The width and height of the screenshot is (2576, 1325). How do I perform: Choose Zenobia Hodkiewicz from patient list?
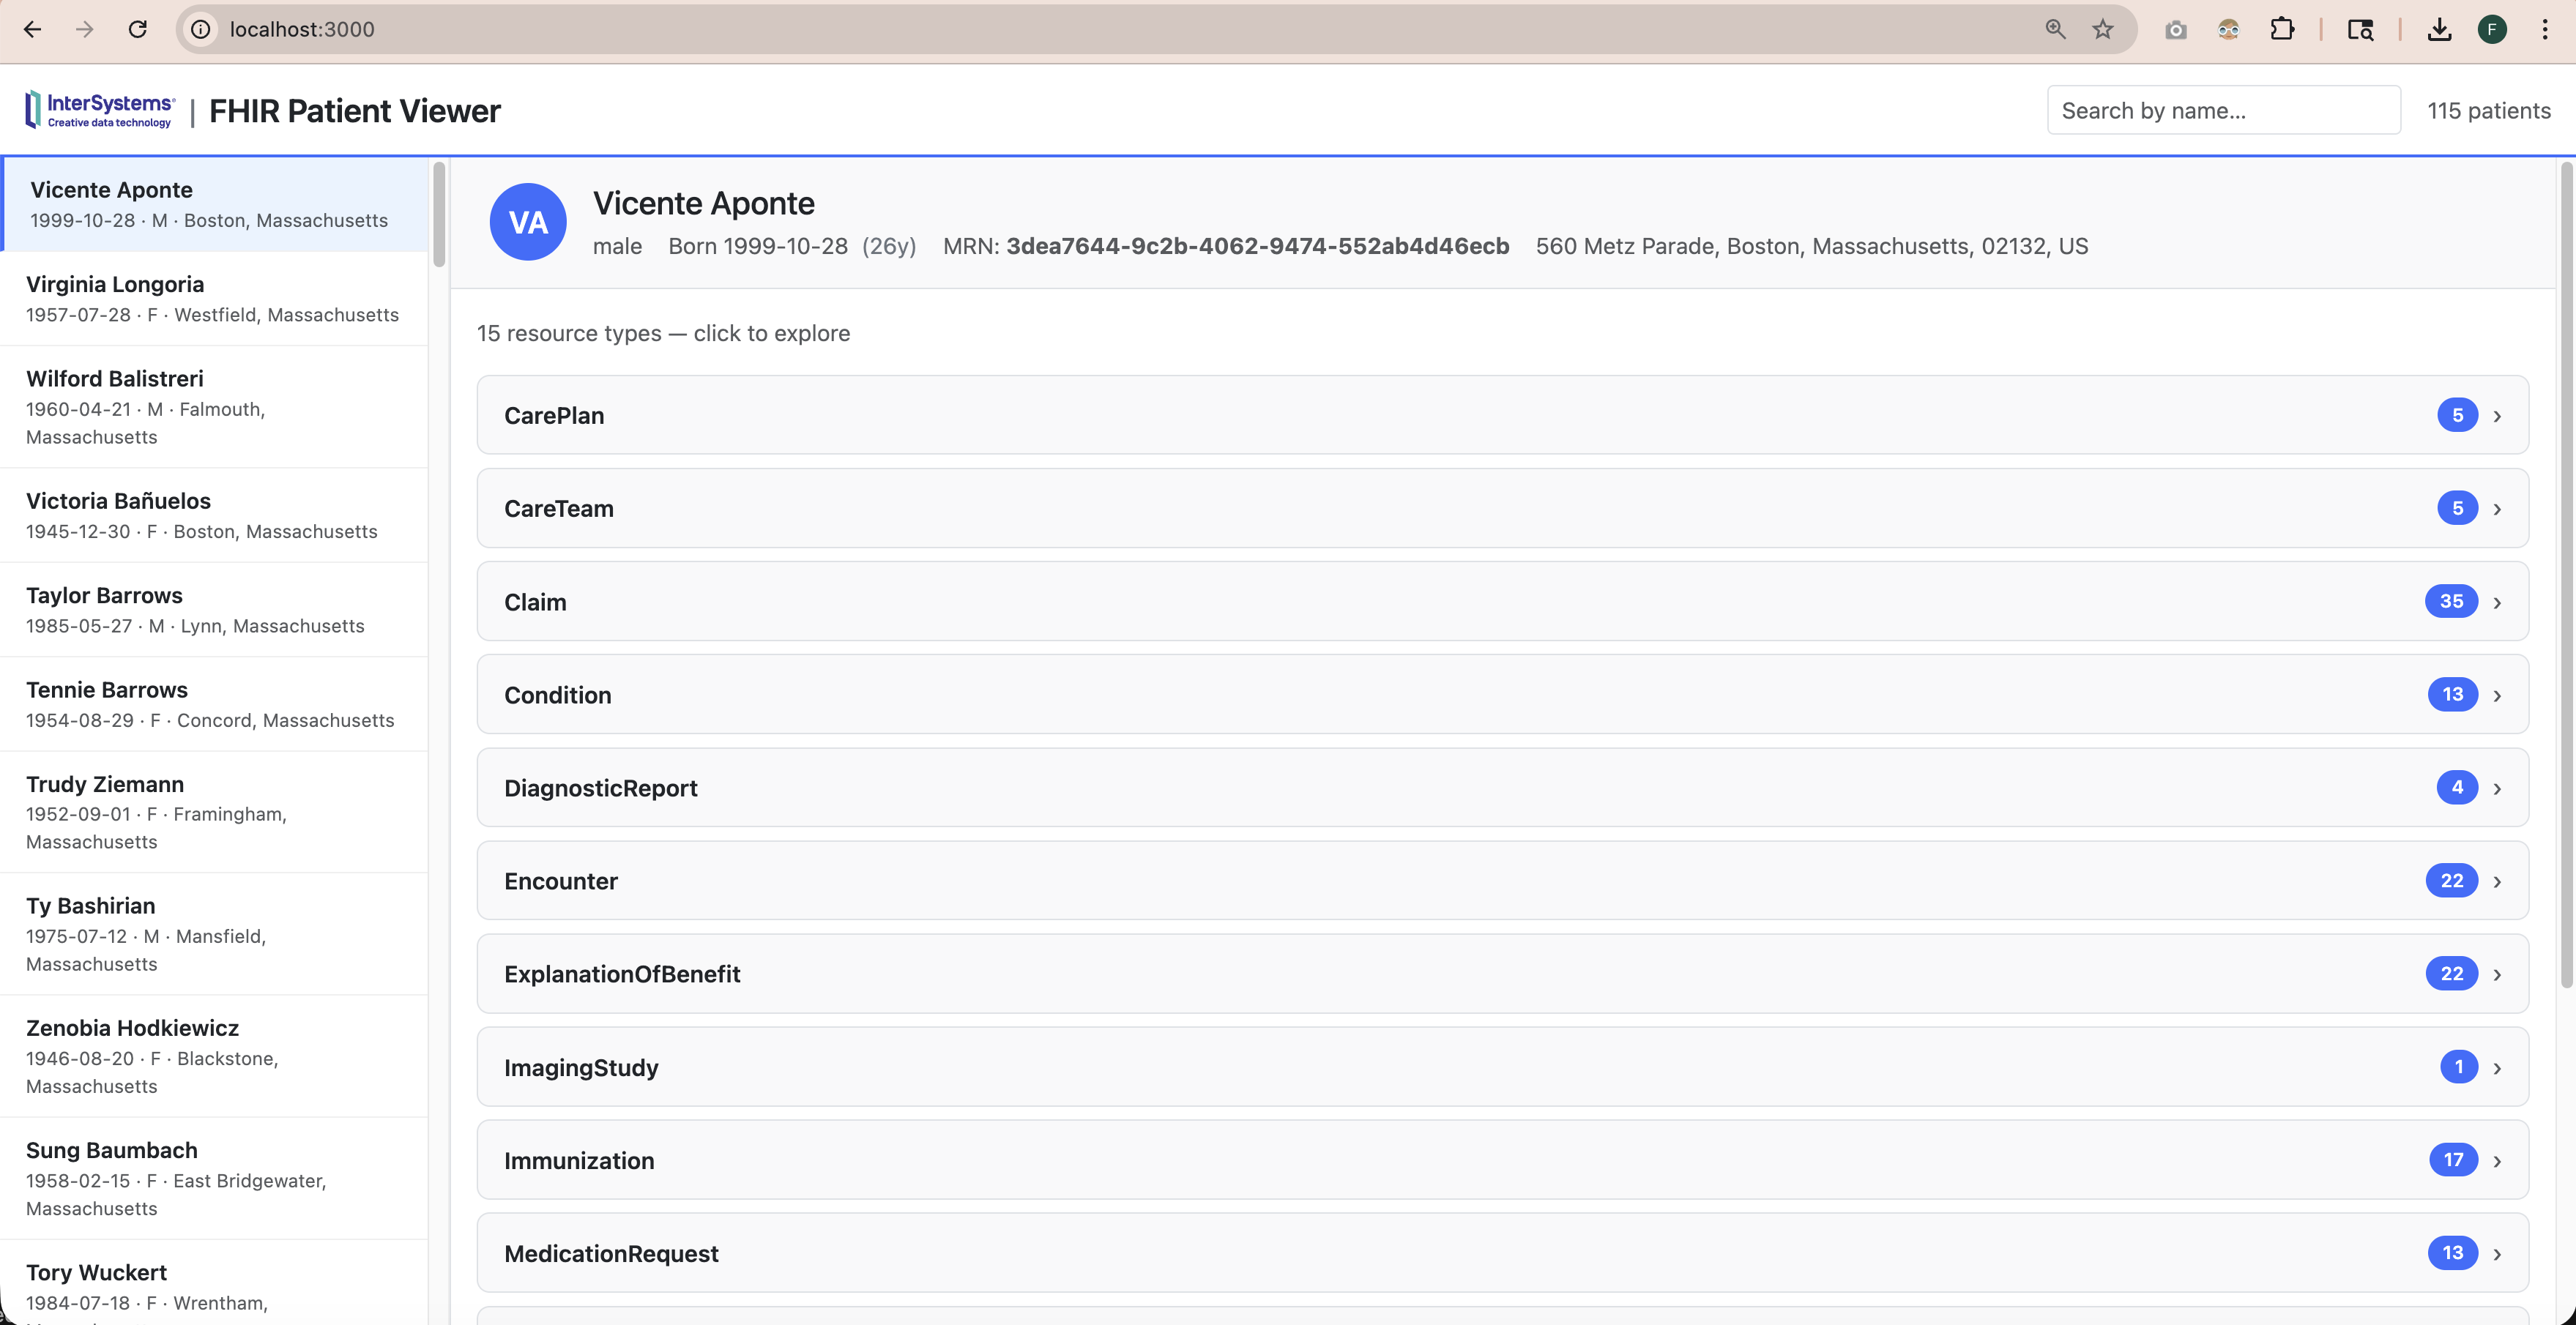[214, 1055]
